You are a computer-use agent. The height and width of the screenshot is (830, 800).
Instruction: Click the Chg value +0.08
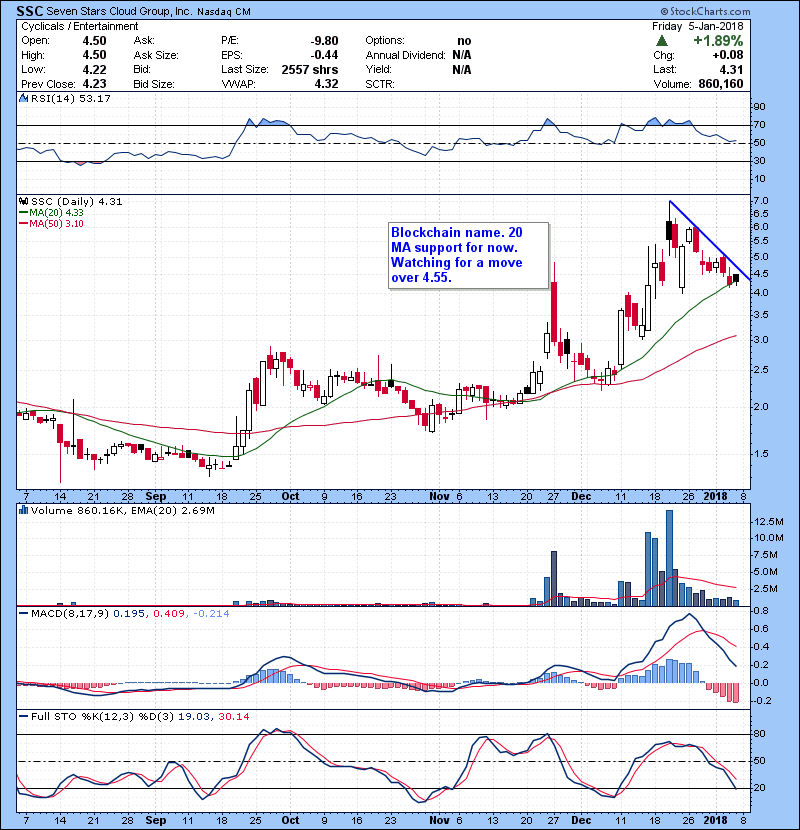pyautogui.click(x=727, y=55)
